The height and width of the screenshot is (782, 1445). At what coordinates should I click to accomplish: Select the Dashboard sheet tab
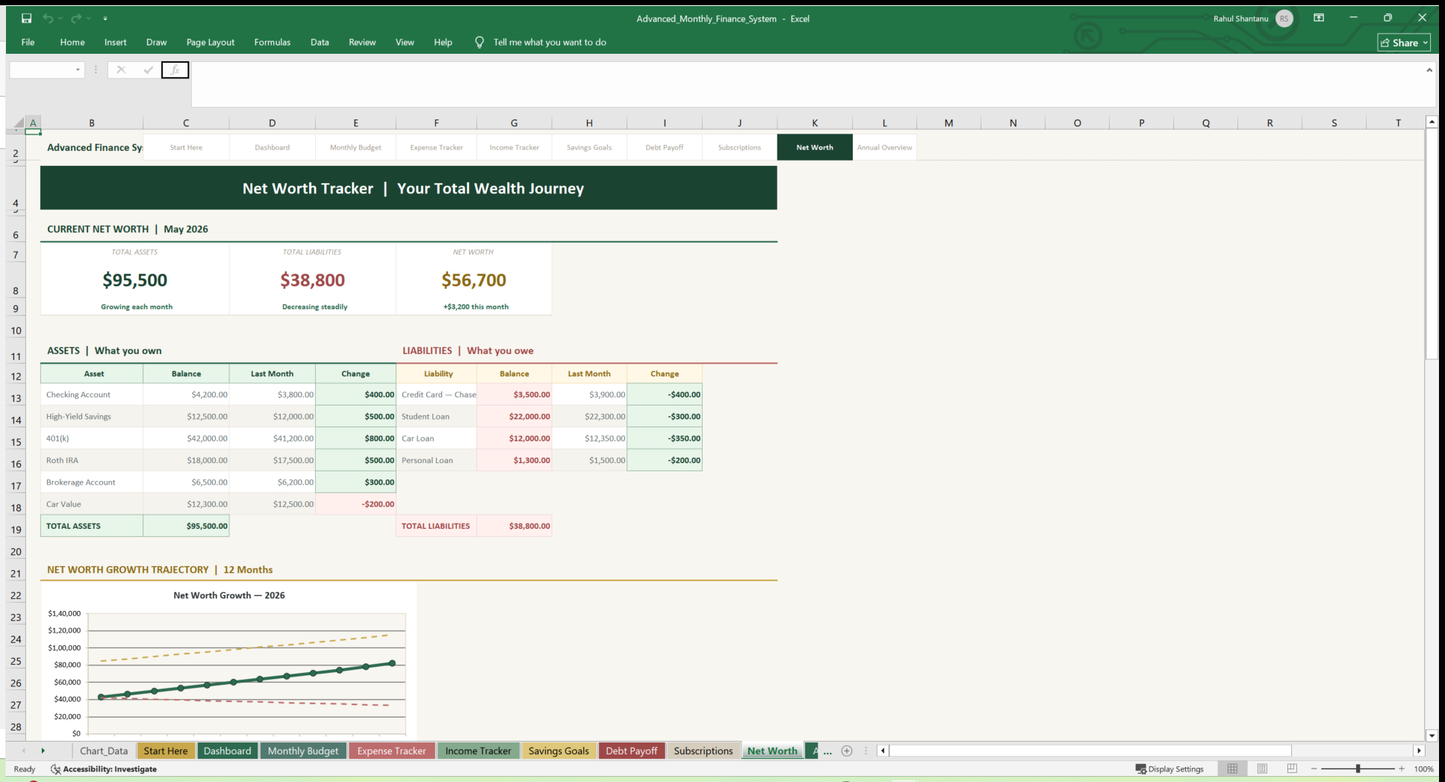point(228,751)
